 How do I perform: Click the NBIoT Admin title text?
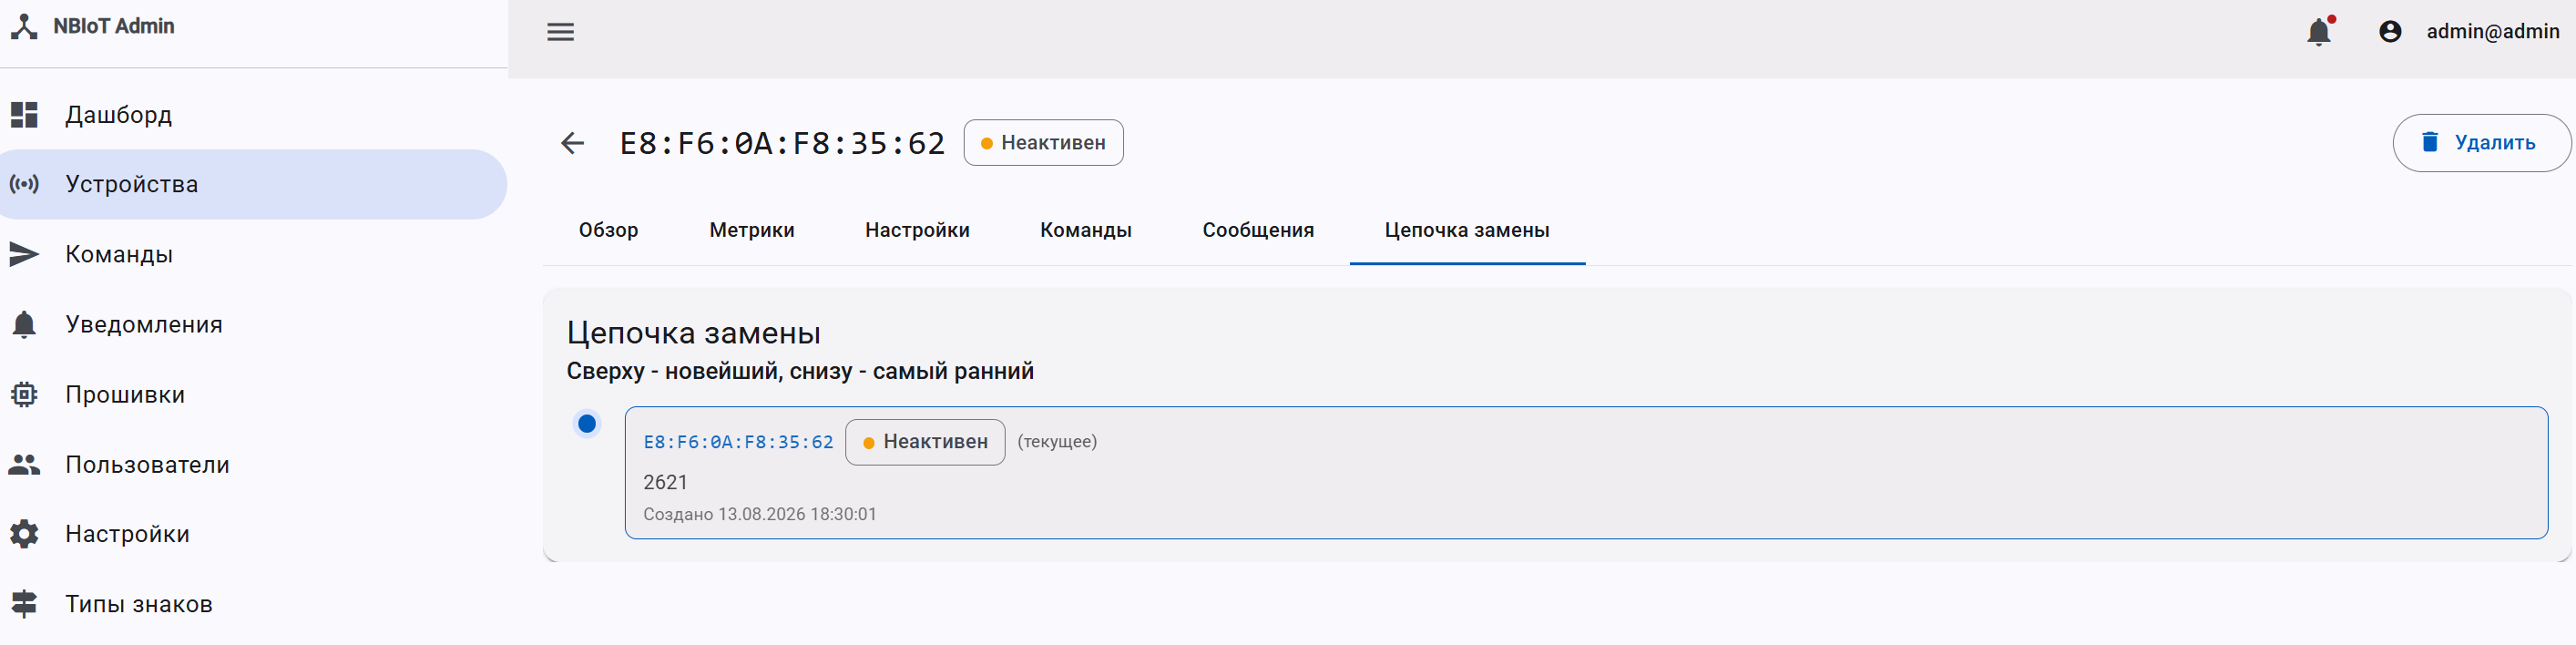point(114,27)
